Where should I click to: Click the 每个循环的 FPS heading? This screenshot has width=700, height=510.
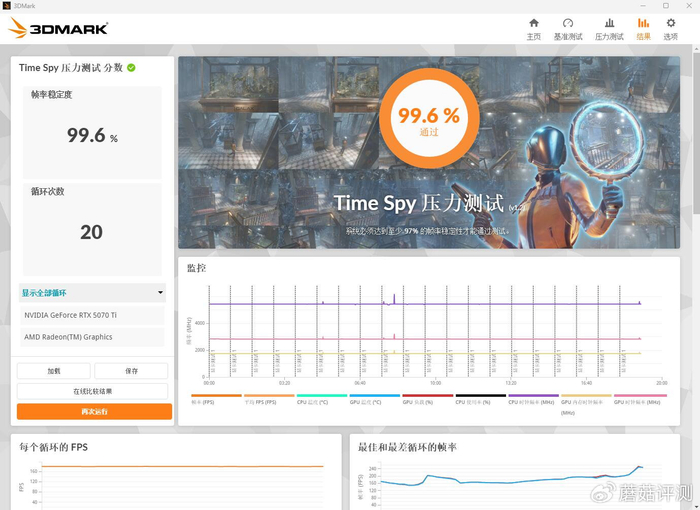point(54,447)
